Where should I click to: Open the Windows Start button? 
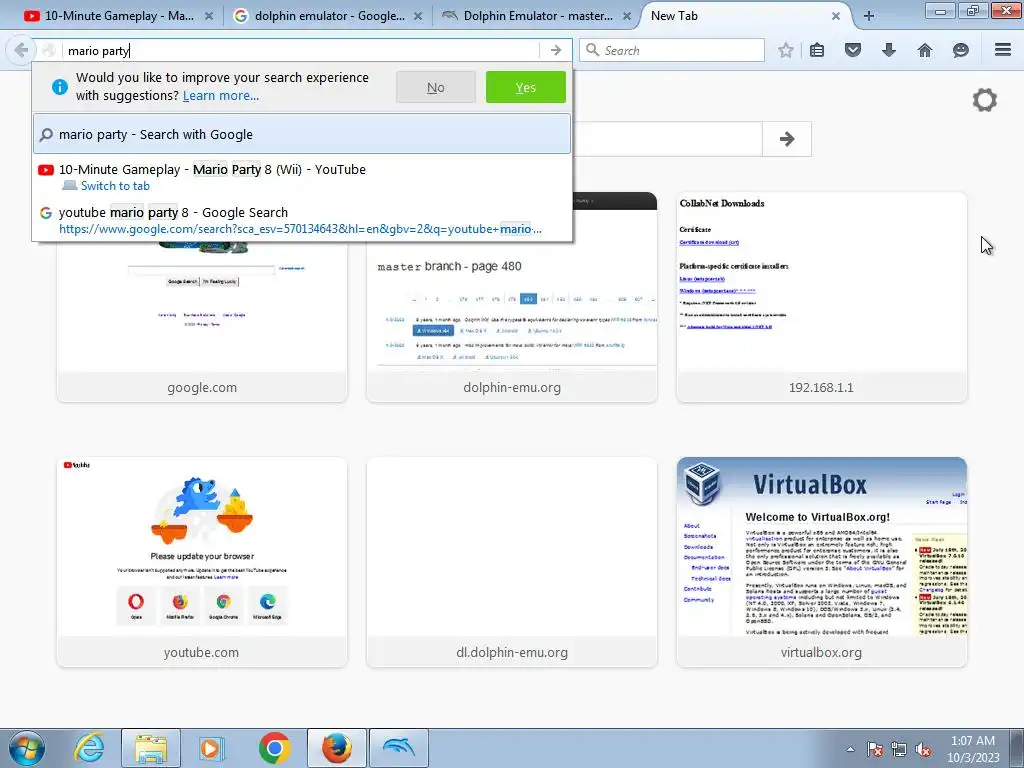26,748
